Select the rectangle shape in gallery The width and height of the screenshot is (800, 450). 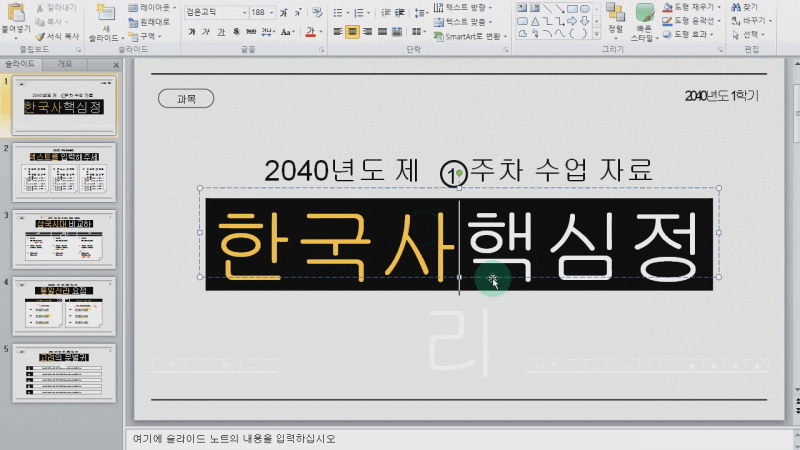[x=572, y=9]
